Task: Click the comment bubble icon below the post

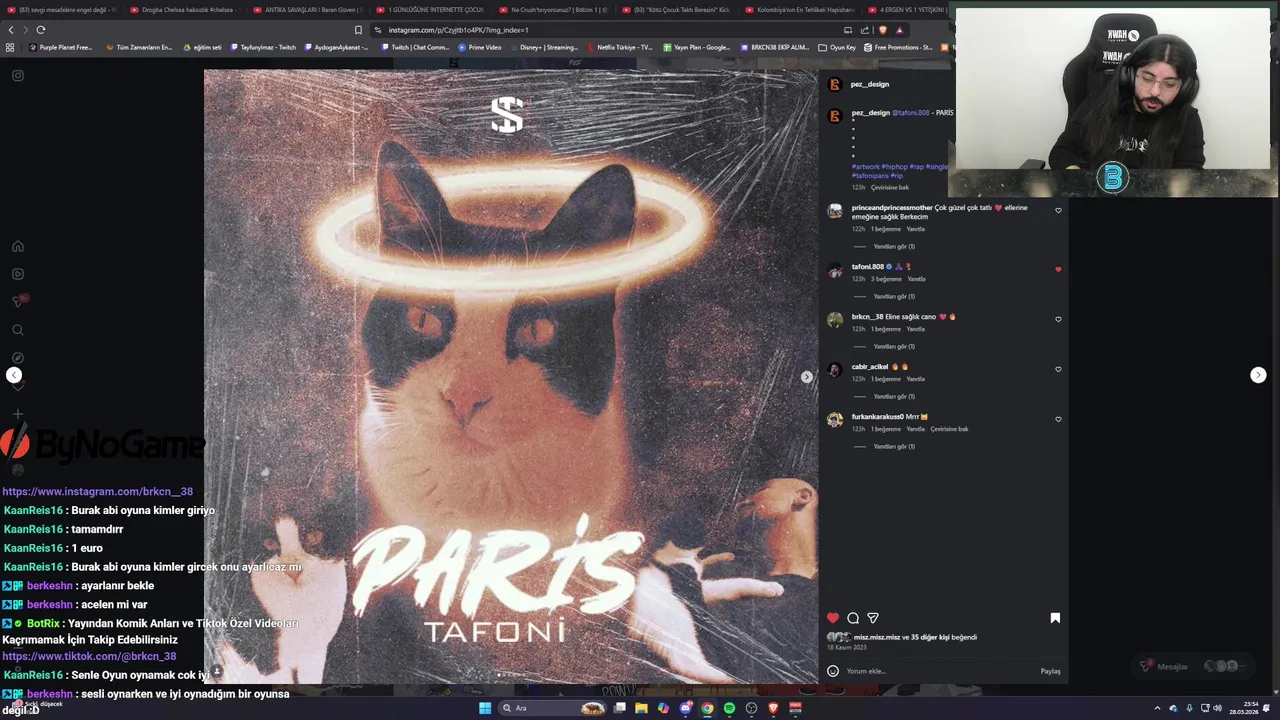Action: pyautogui.click(x=853, y=618)
